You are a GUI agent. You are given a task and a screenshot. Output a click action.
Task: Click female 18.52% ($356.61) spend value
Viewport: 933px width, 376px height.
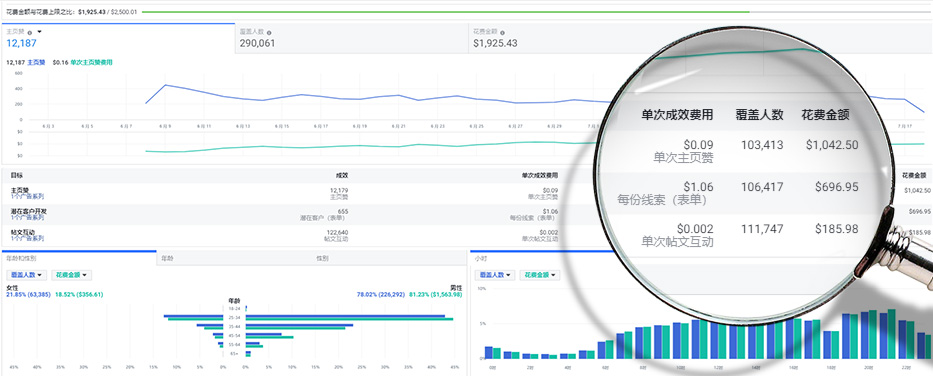pyautogui.click(x=79, y=294)
